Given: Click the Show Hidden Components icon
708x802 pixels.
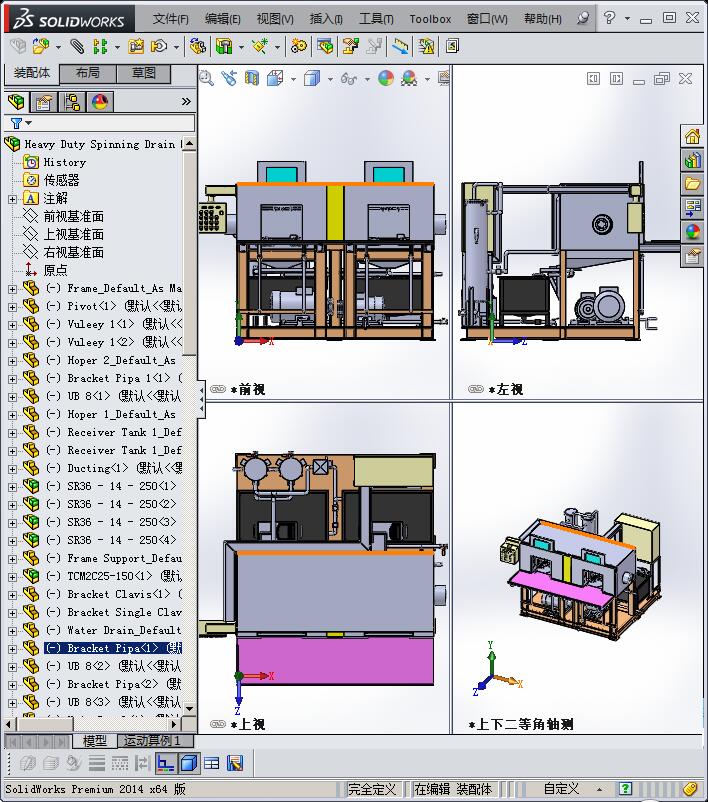Looking at the screenshot, I should (x=197, y=47).
